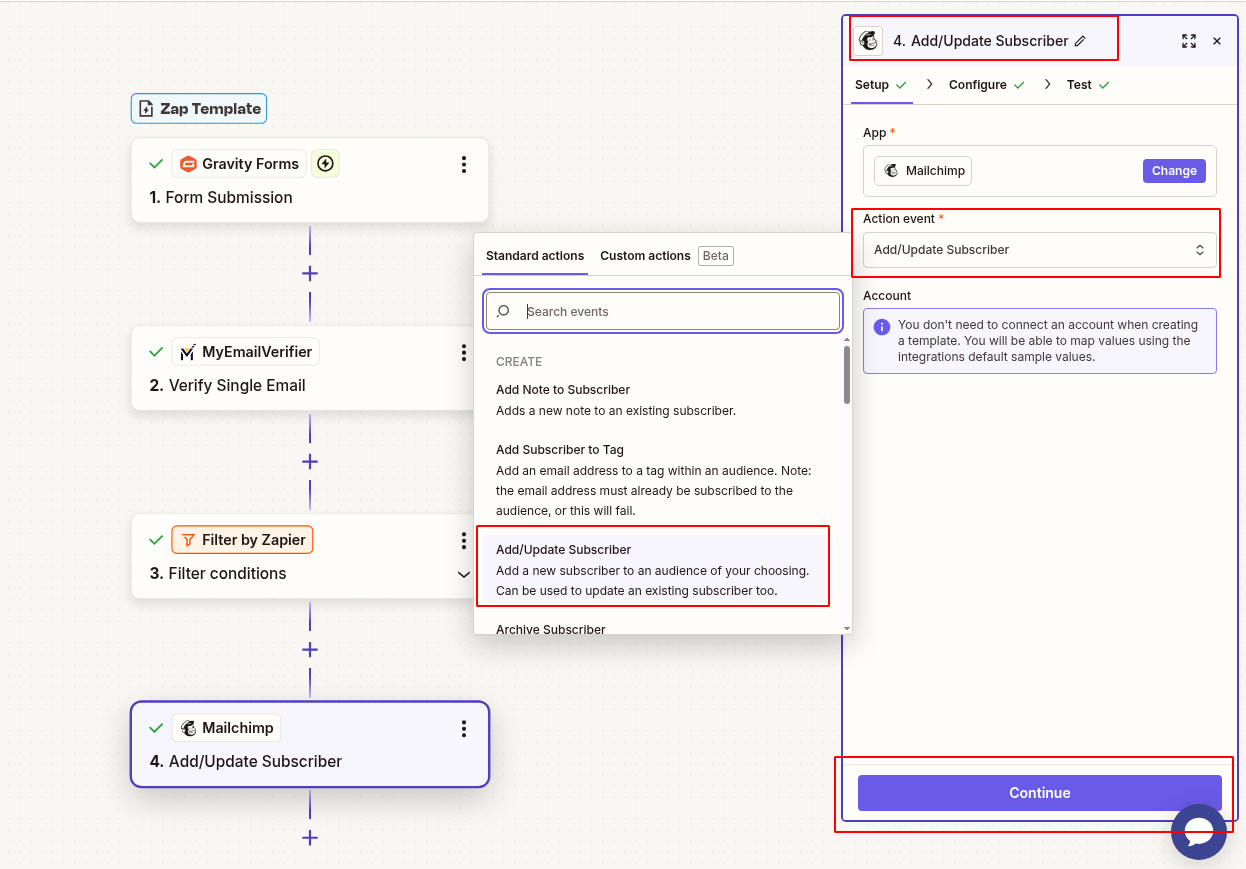
Task: Click the MyEmailVerifier app icon in step 2
Action: pos(187,351)
